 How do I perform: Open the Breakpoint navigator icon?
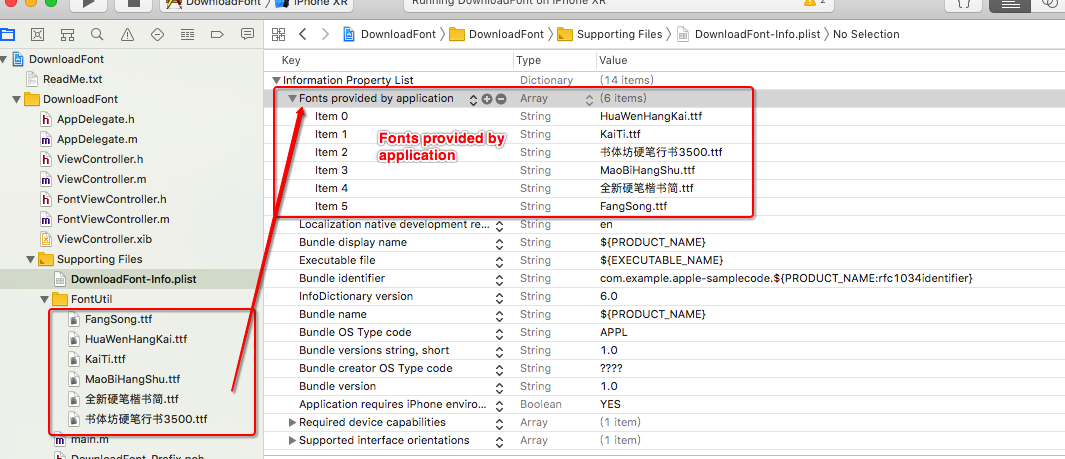click(217, 34)
